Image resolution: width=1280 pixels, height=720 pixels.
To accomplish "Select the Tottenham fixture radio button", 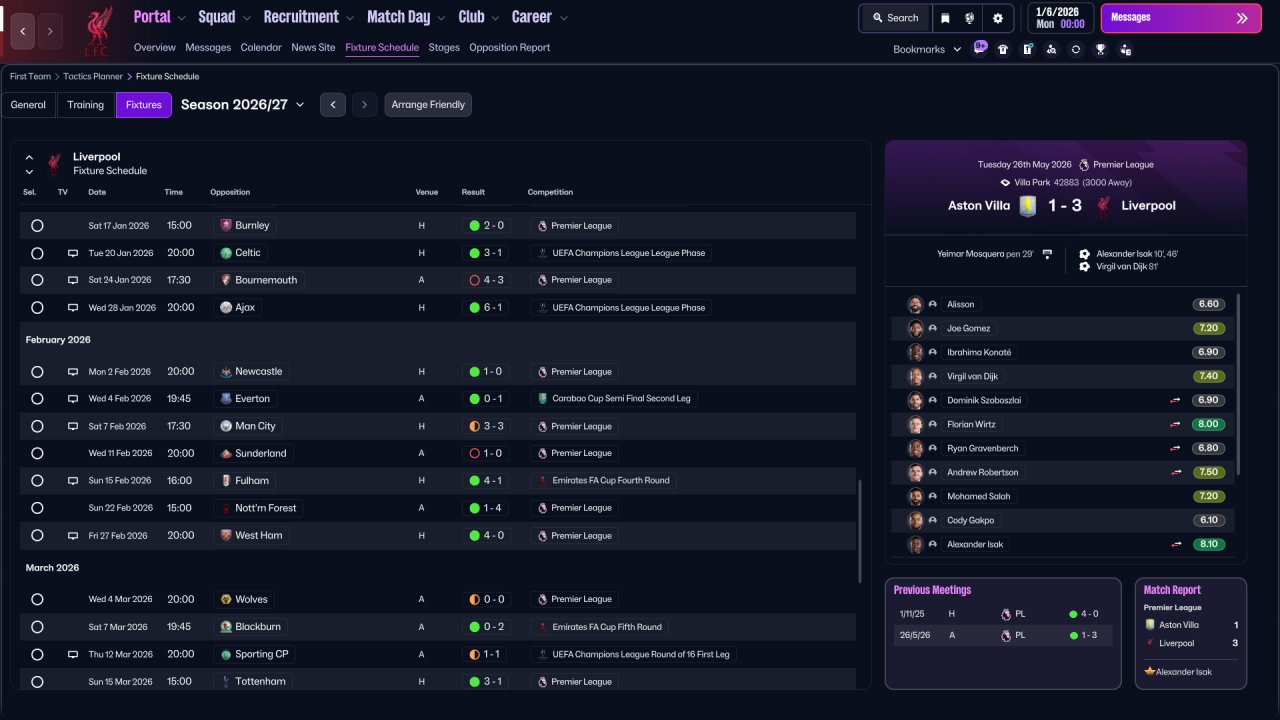I will tap(37, 682).
